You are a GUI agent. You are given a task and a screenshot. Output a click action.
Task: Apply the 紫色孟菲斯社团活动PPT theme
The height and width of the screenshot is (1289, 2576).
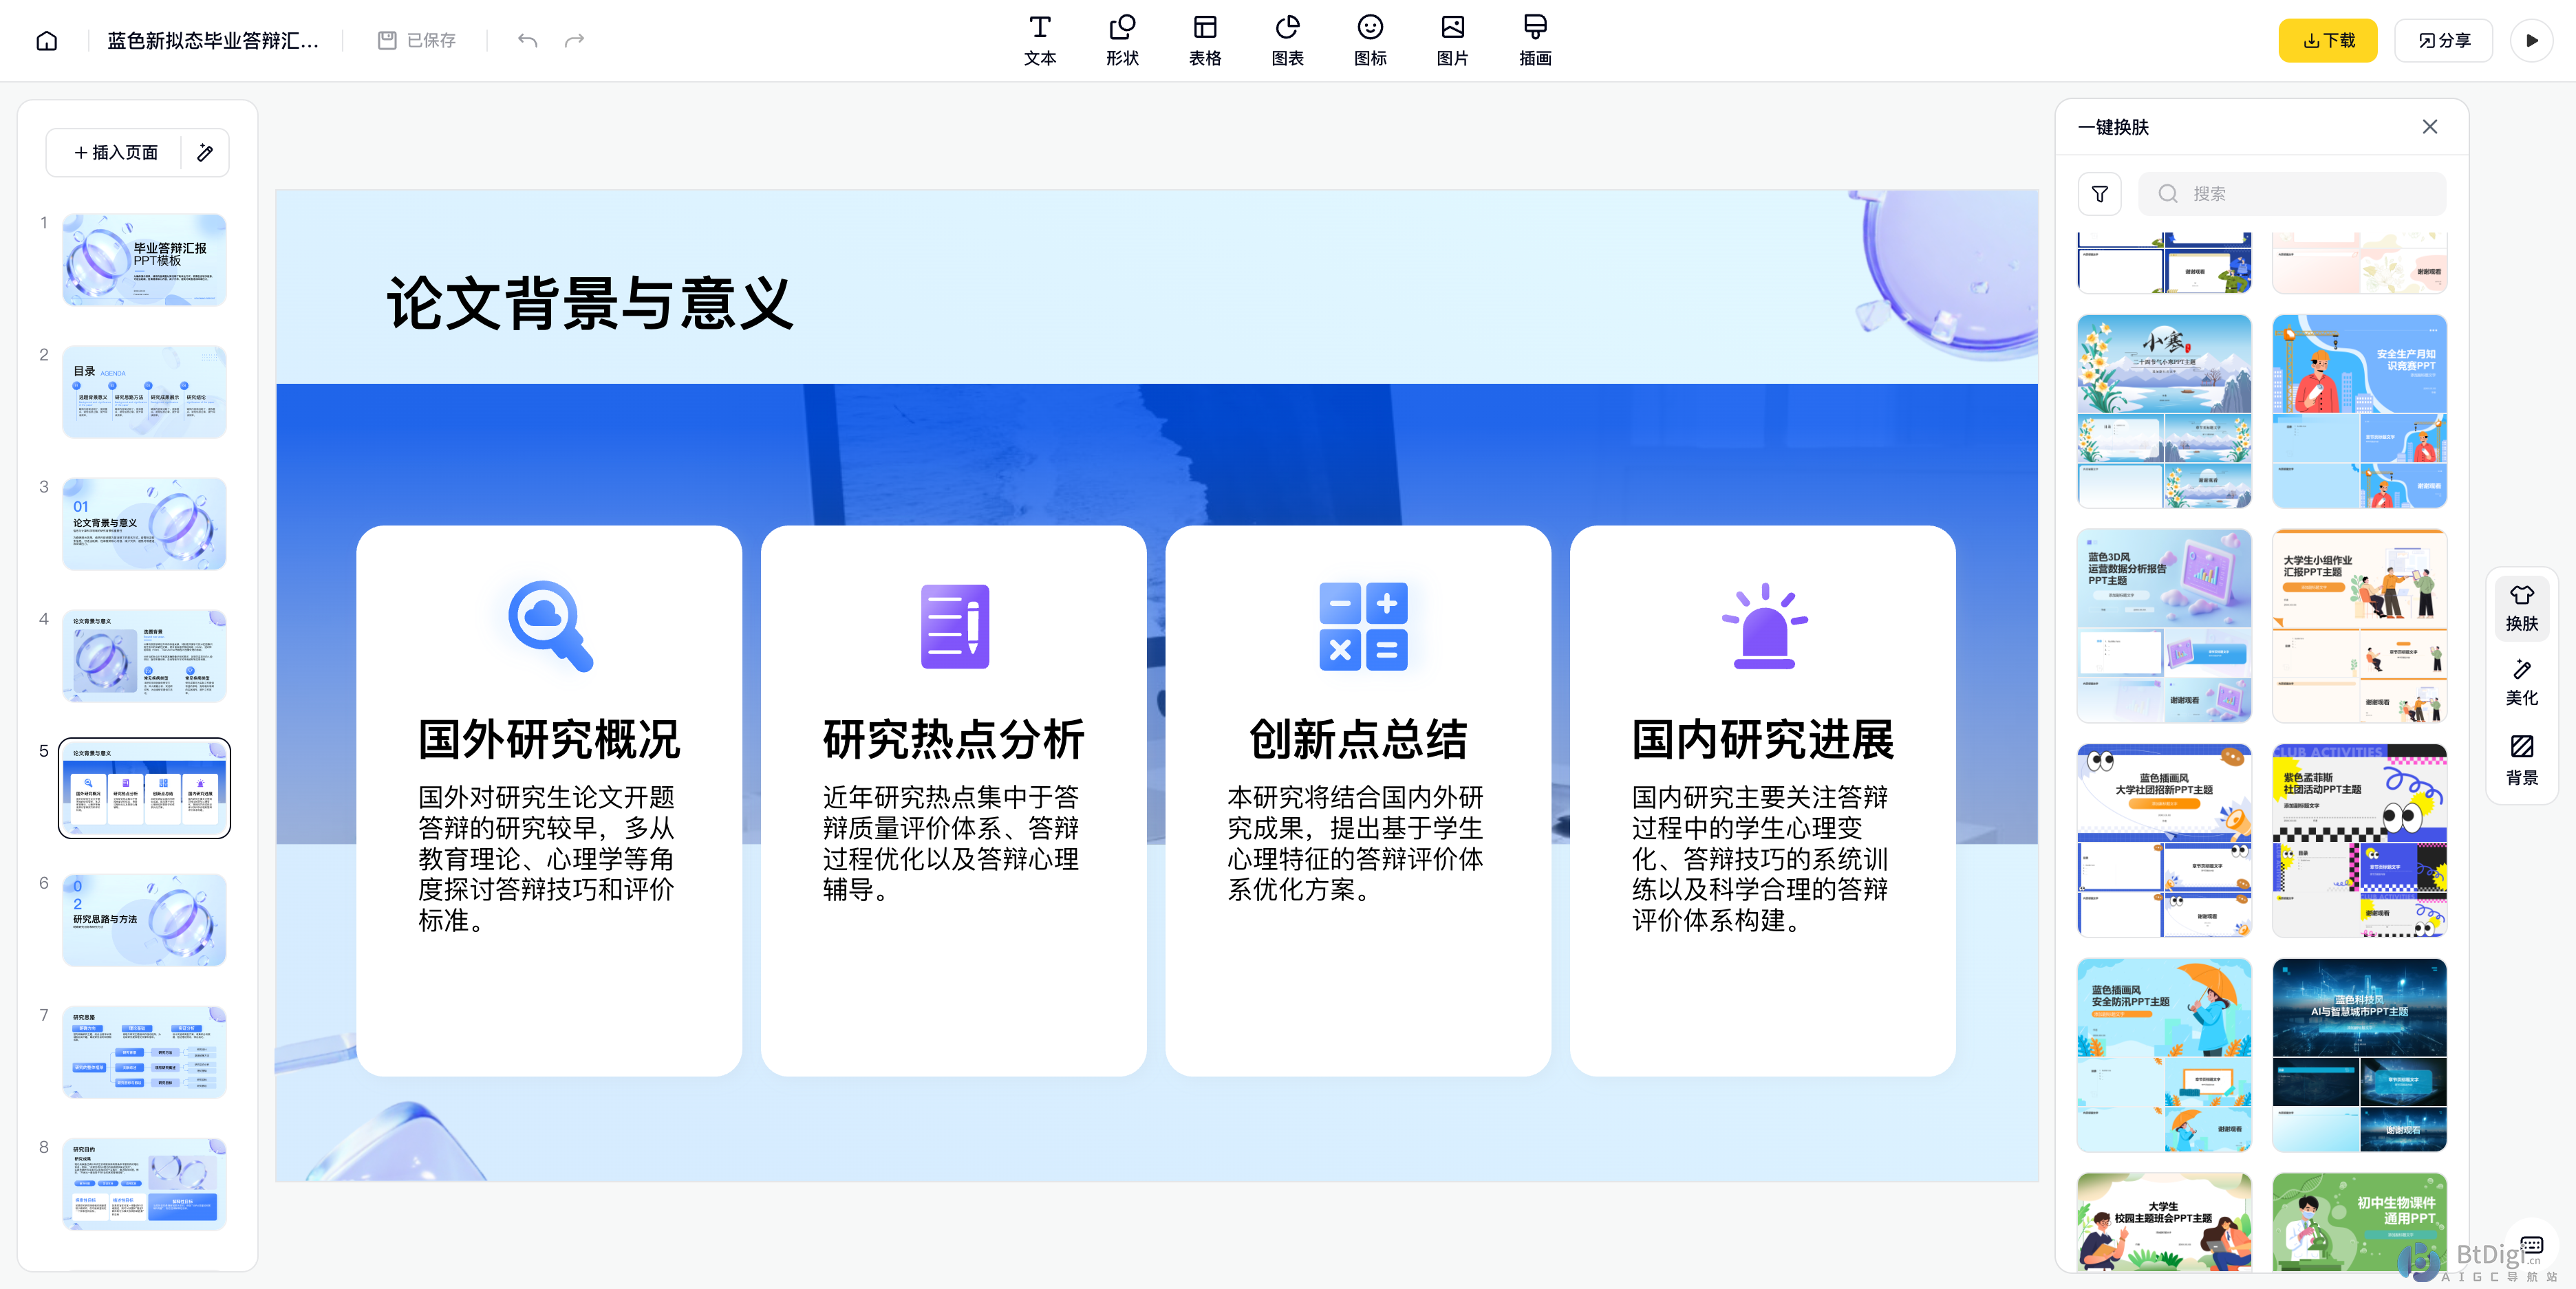[x=2359, y=840]
